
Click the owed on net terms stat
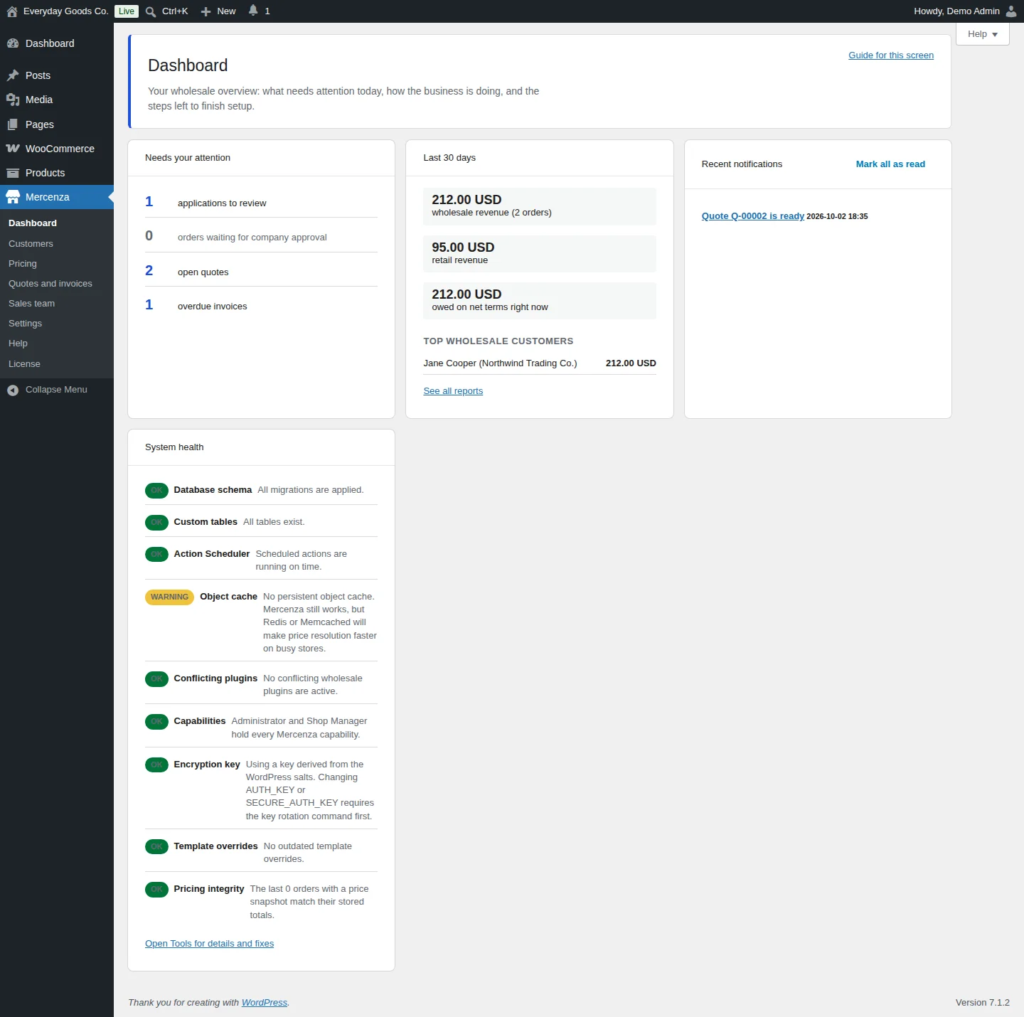coord(539,300)
